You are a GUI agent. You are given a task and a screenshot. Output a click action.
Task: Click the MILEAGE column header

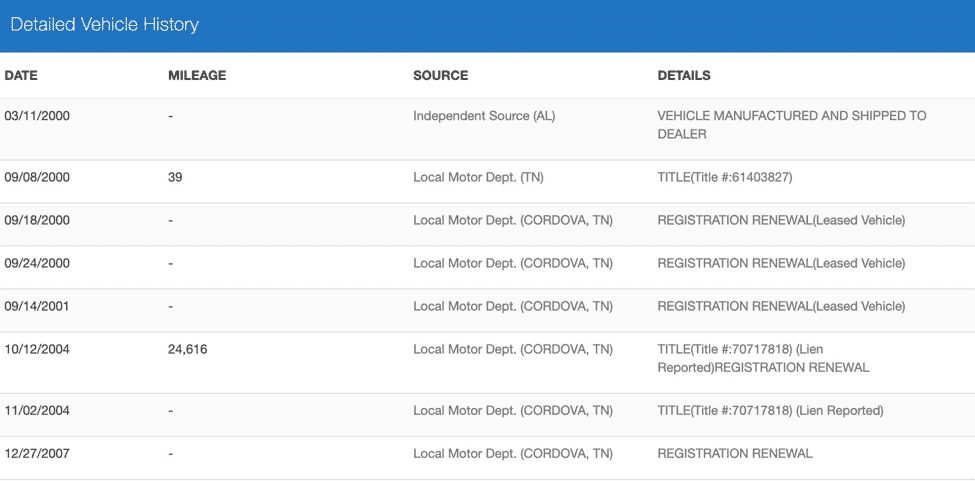(x=197, y=75)
